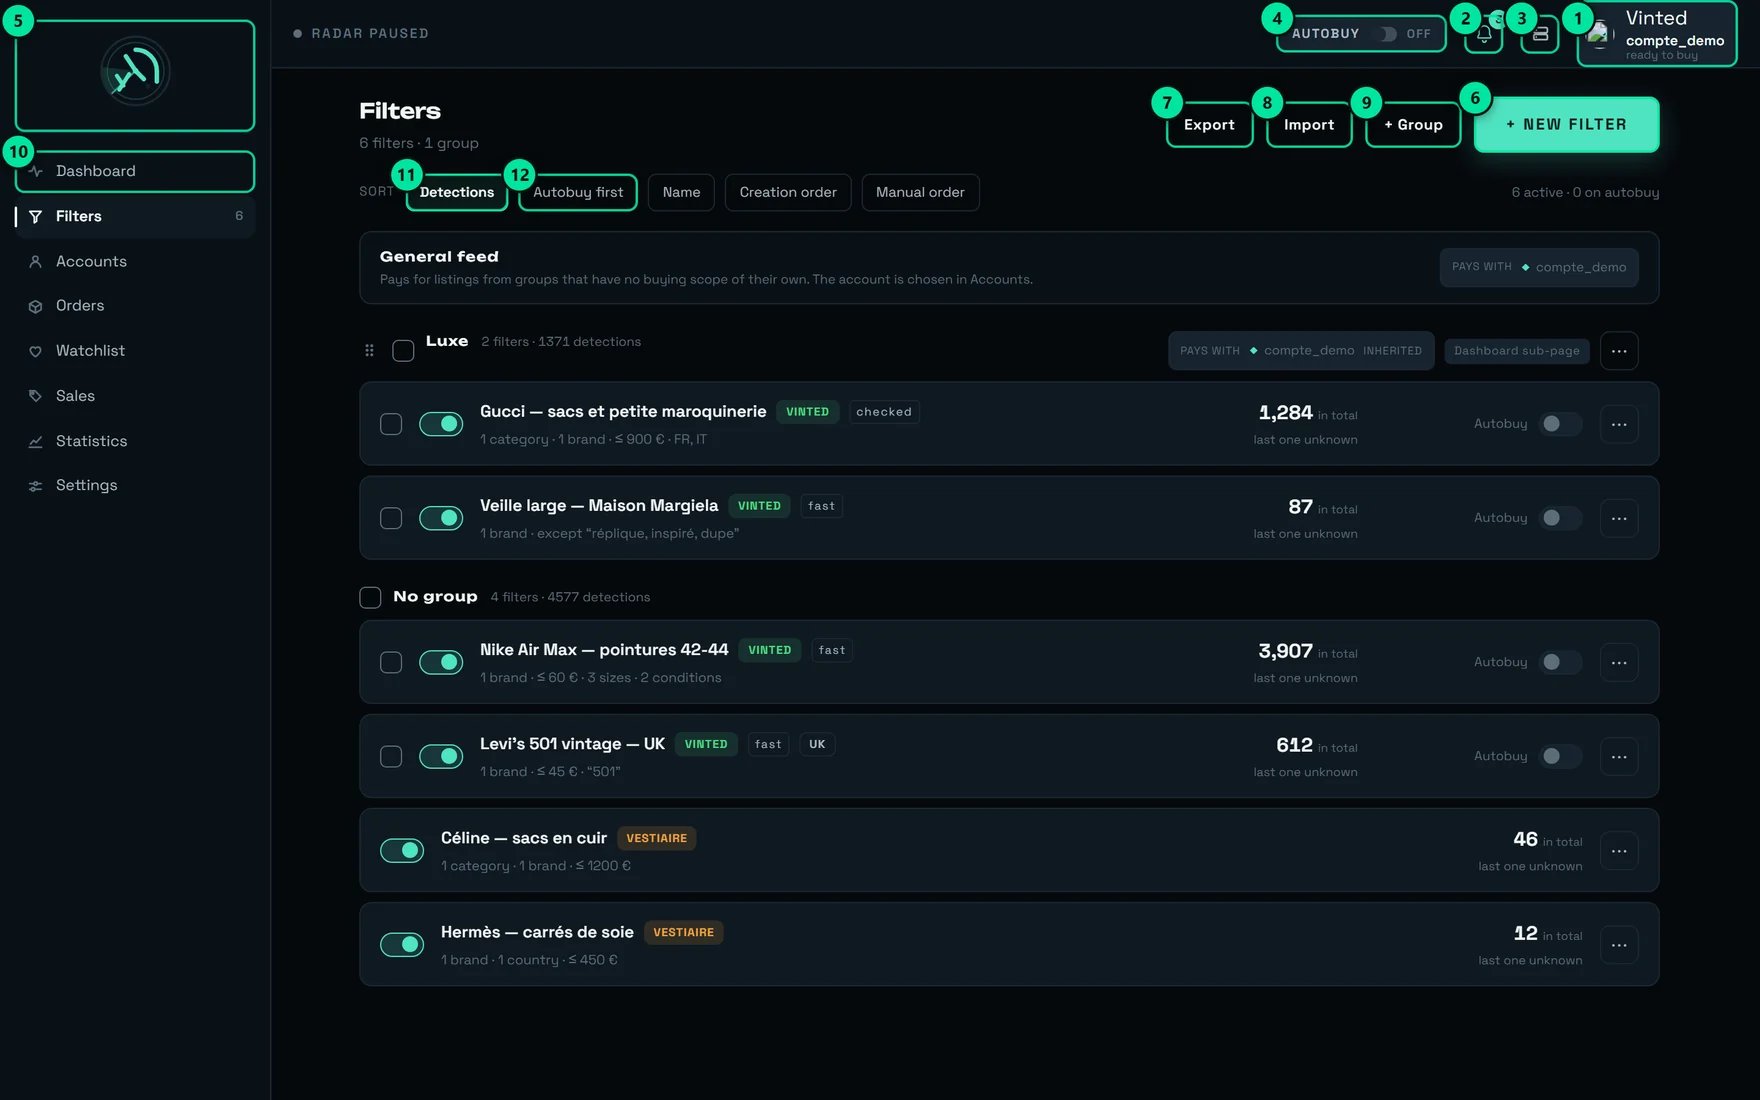This screenshot has width=1760, height=1100.
Task: Disable Veille large Margiela active toggle
Action: [x=441, y=518]
